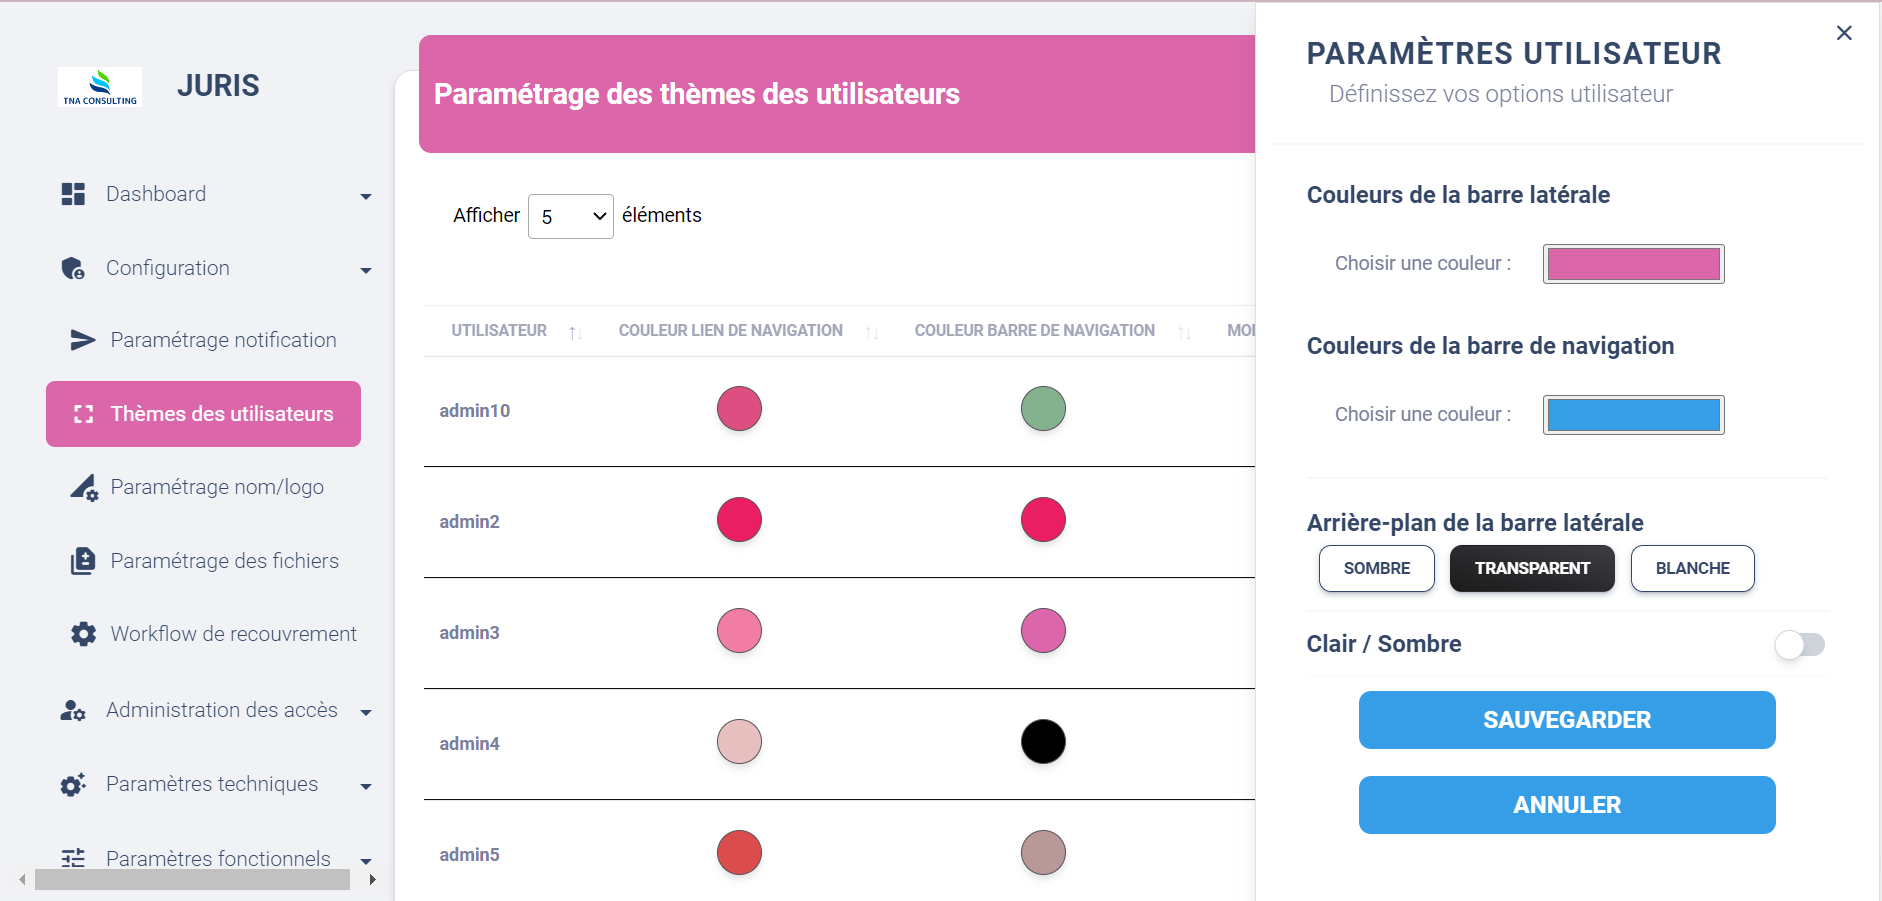Screen dimensions: 1882x901
Task: Open the sidebar color picker swatch
Action: point(1633,264)
